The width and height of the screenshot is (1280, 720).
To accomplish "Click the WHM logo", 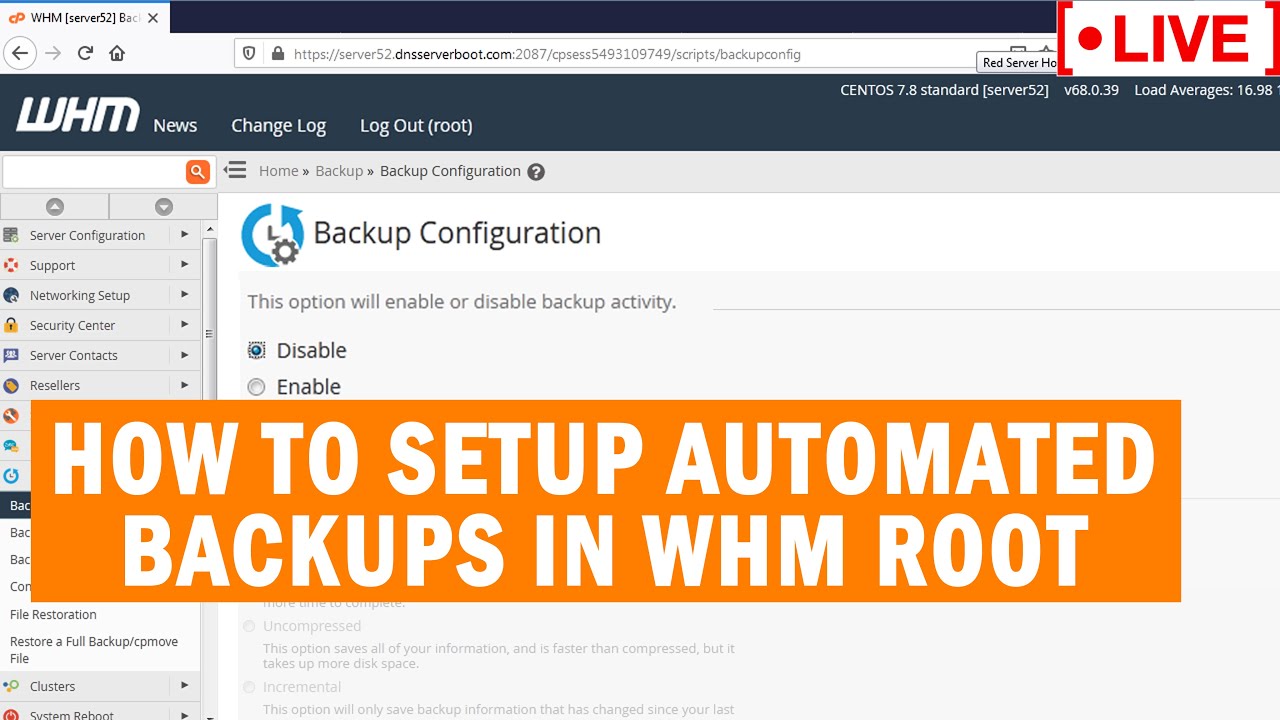I will [x=78, y=115].
